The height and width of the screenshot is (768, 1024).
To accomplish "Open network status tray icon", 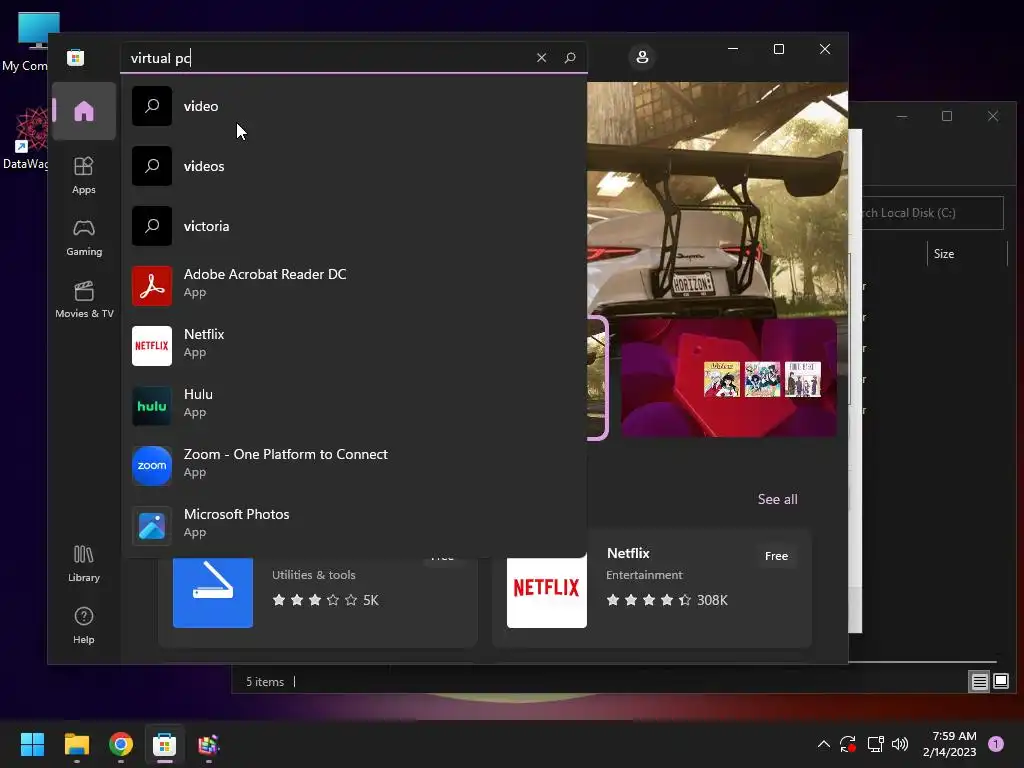I will pos(875,744).
